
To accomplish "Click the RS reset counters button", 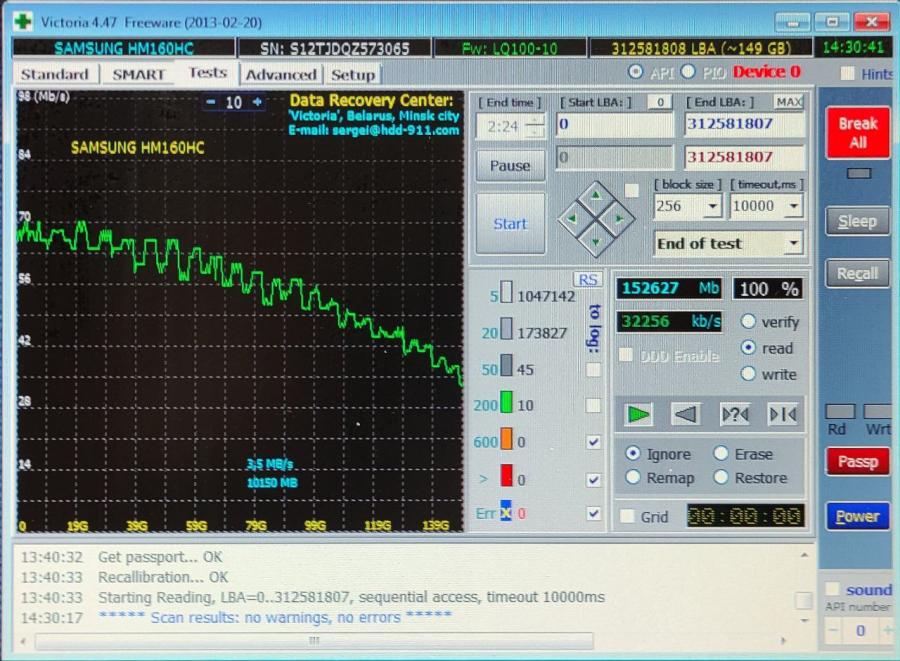I will coord(588,280).
